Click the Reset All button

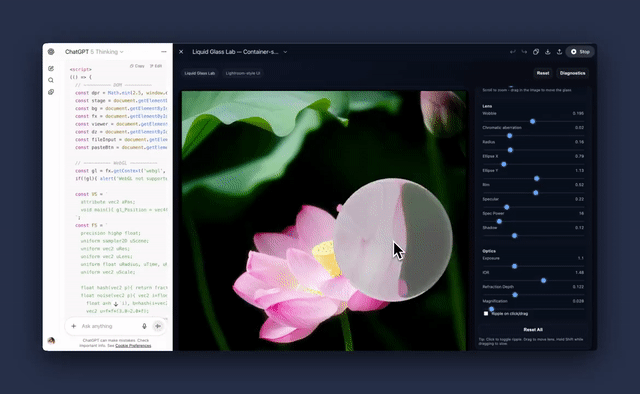click(533, 329)
